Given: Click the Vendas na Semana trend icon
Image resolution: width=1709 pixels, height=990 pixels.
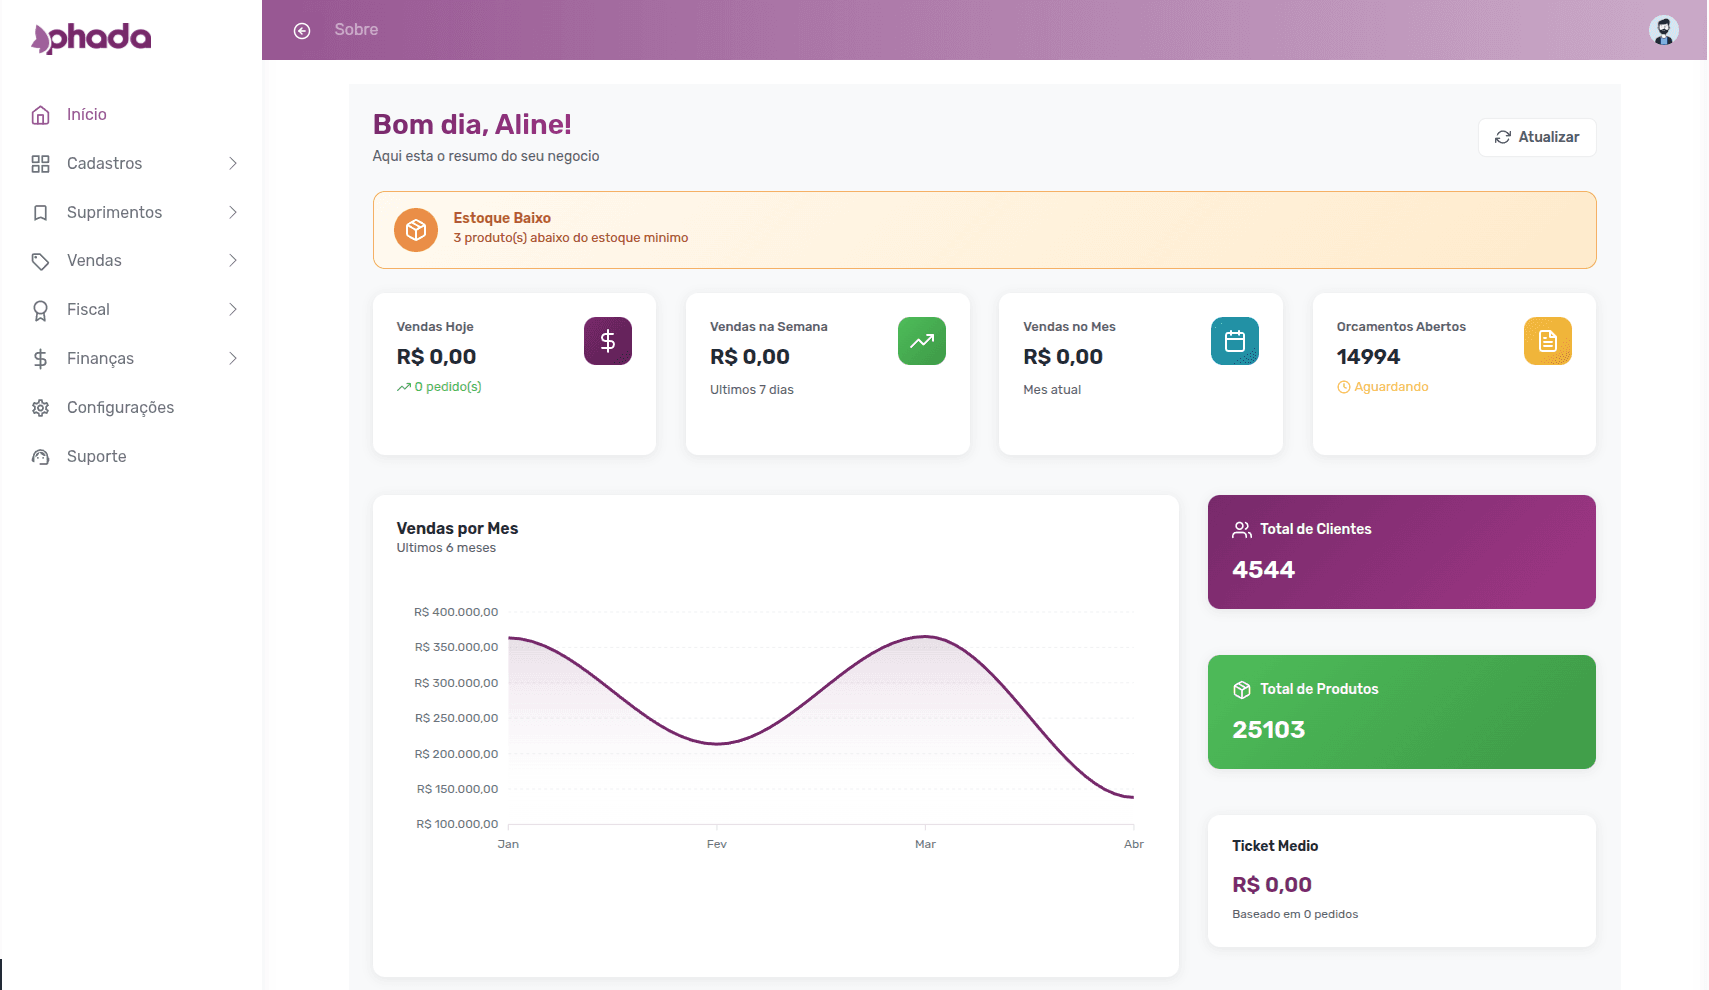Looking at the screenshot, I should 922,341.
